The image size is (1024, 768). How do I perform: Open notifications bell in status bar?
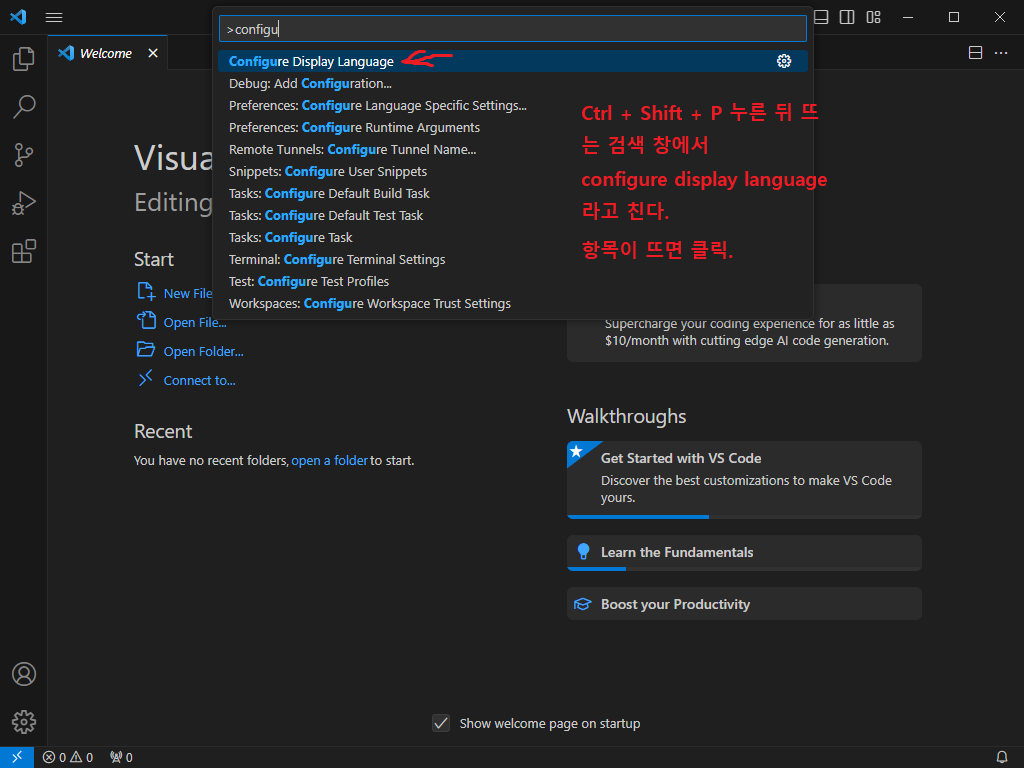[1001, 758]
